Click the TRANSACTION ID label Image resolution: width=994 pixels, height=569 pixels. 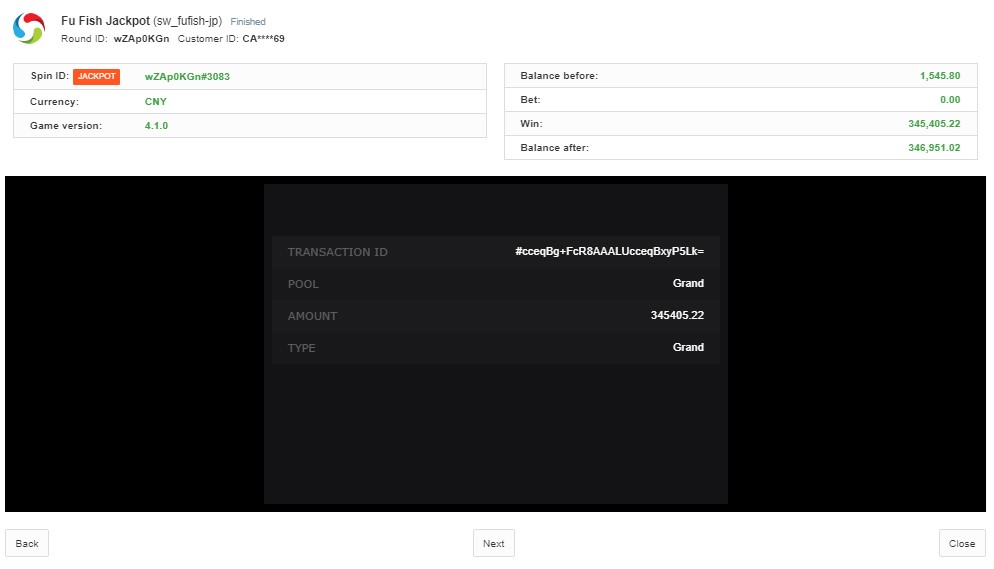[337, 252]
